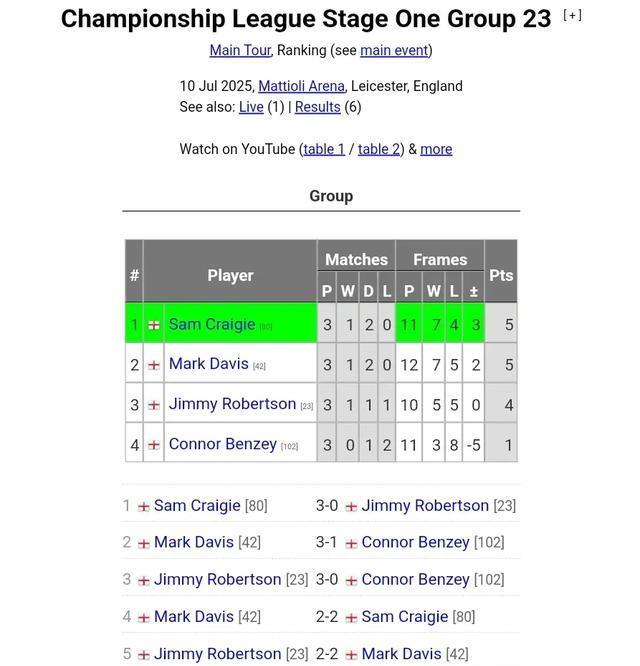Image resolution: width=640 pixels, height=666 pixels.
Task: Click flag icon before Sam Craigie in match 1
Action: point(144,507)
